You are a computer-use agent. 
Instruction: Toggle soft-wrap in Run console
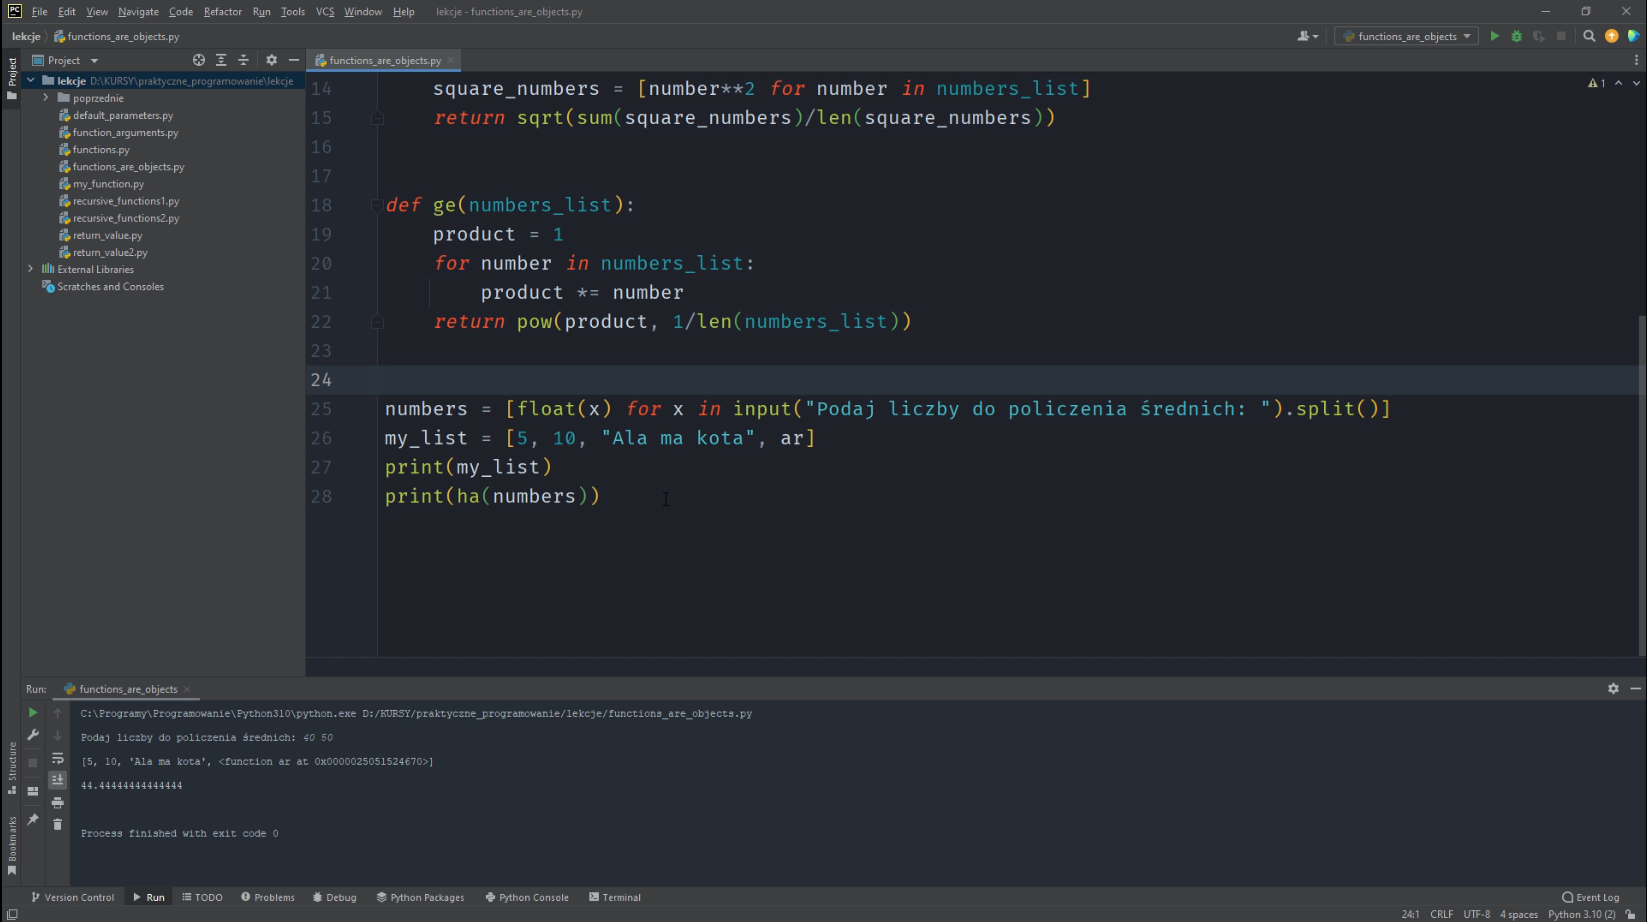(57, 758)
